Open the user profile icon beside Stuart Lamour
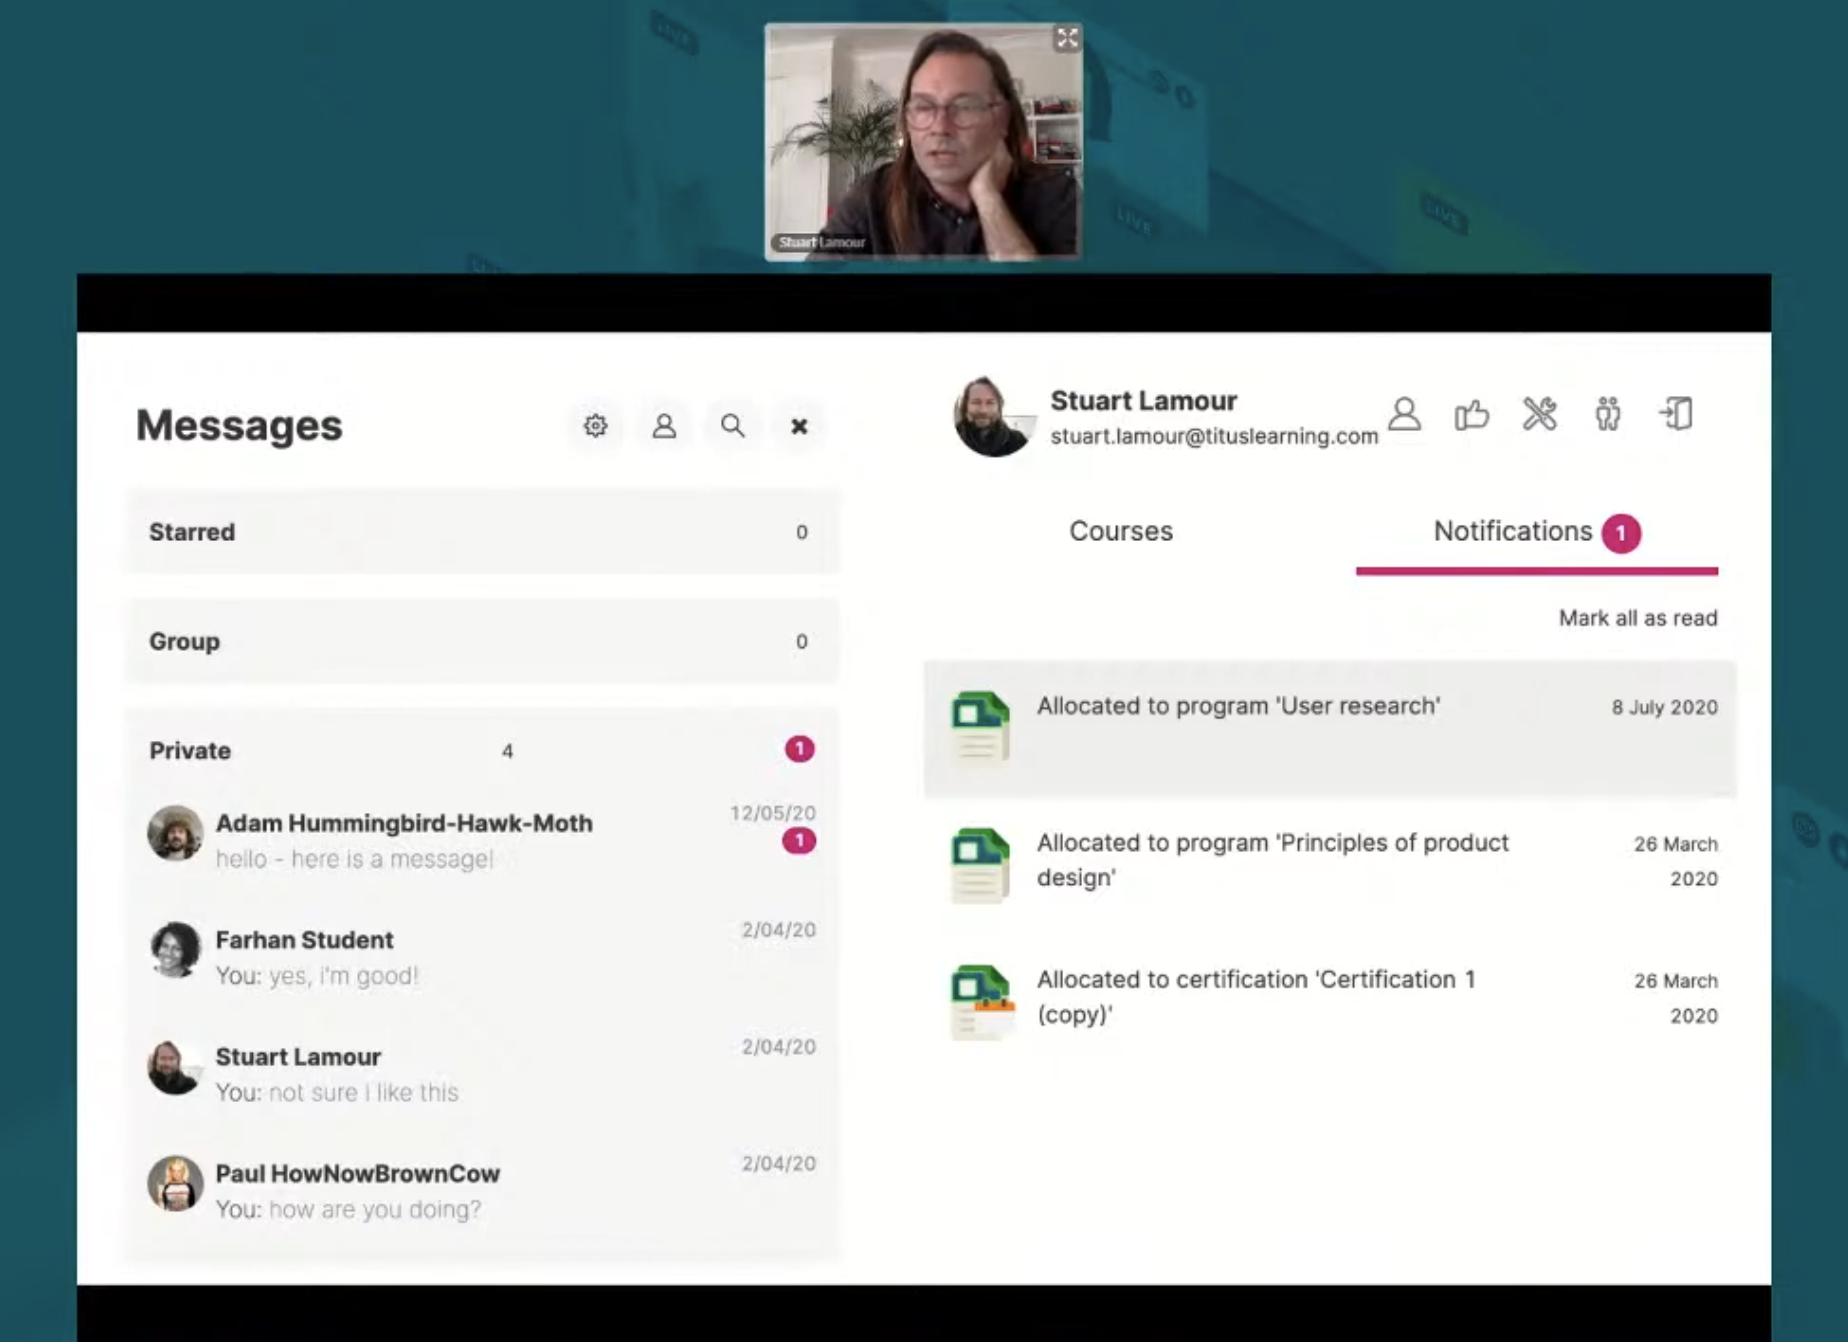 click(x=1404, y=413)
